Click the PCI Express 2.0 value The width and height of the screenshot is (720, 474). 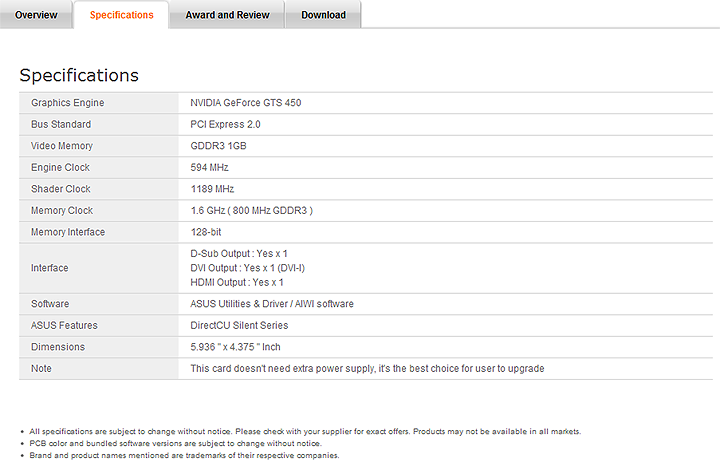(225, 125)
